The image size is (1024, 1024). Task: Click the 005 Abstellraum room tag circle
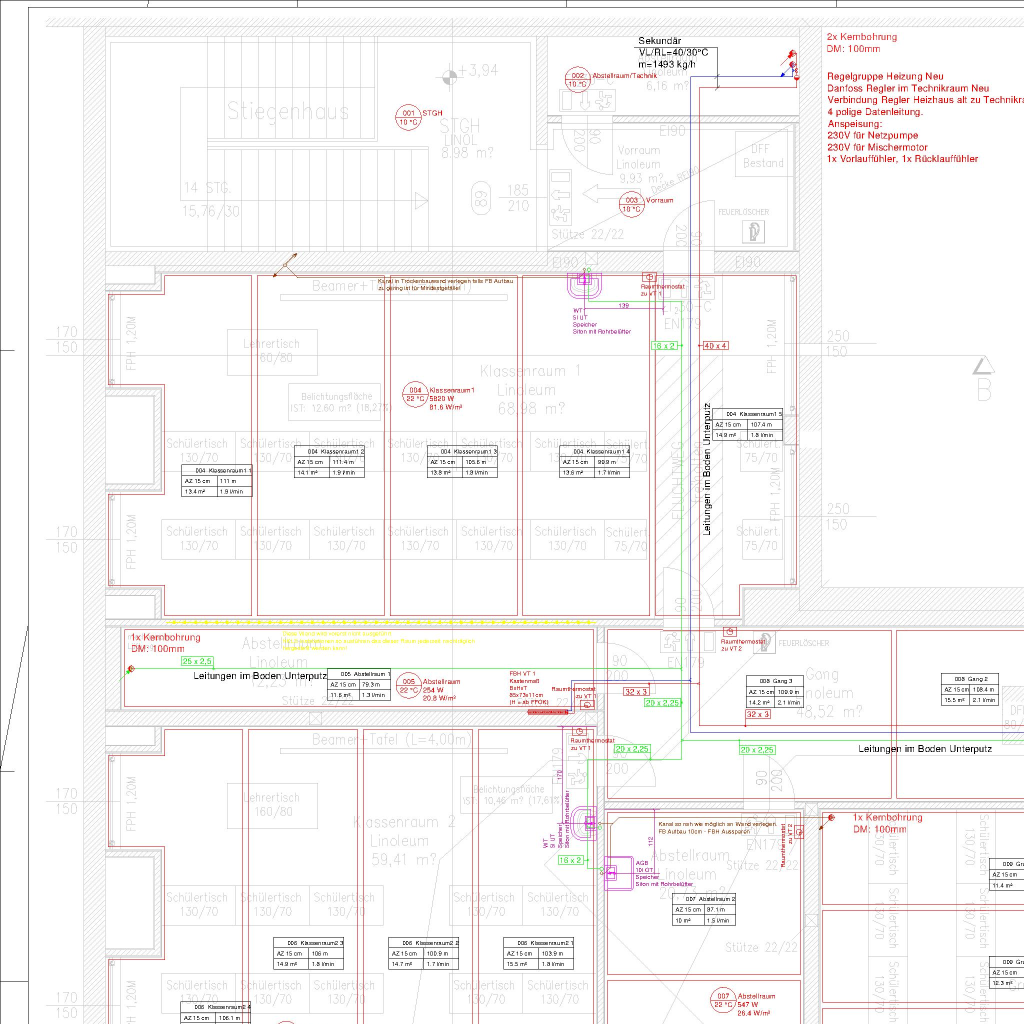tap(408, 686)
